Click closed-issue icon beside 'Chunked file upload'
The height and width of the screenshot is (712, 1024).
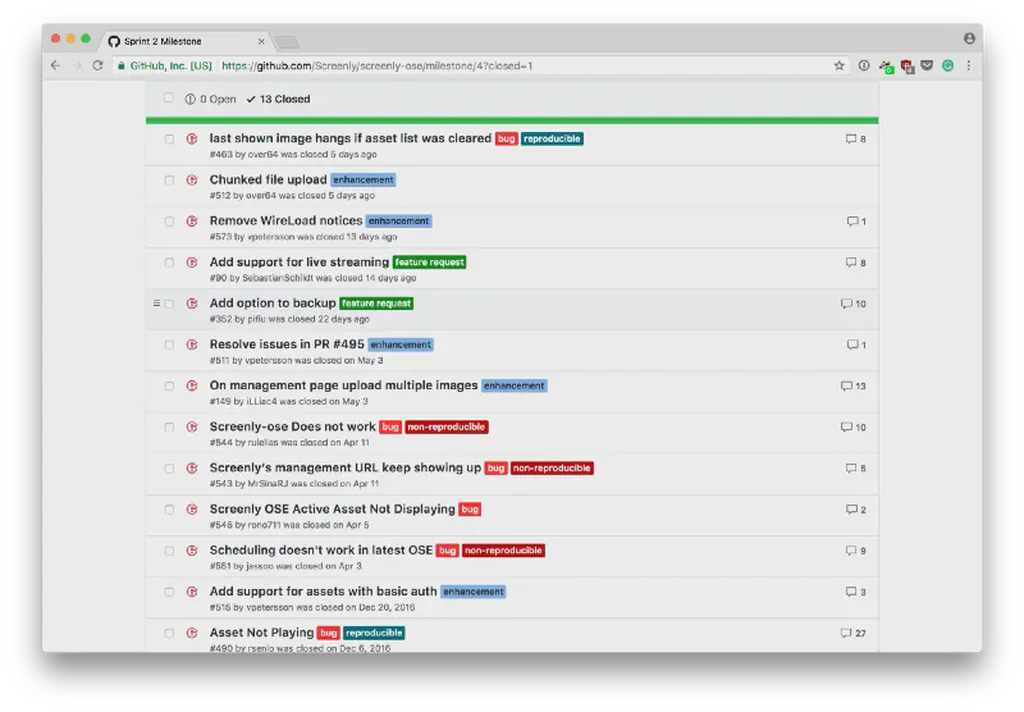(192, 180)
